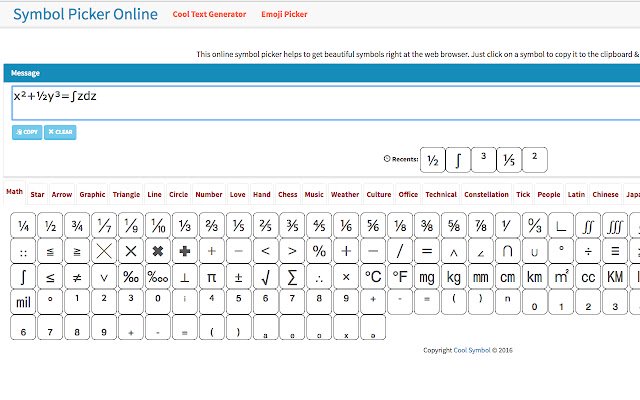Insert the one quarter fraction symbol
This screenshot has height=400, width=640.
pos(23,225)
